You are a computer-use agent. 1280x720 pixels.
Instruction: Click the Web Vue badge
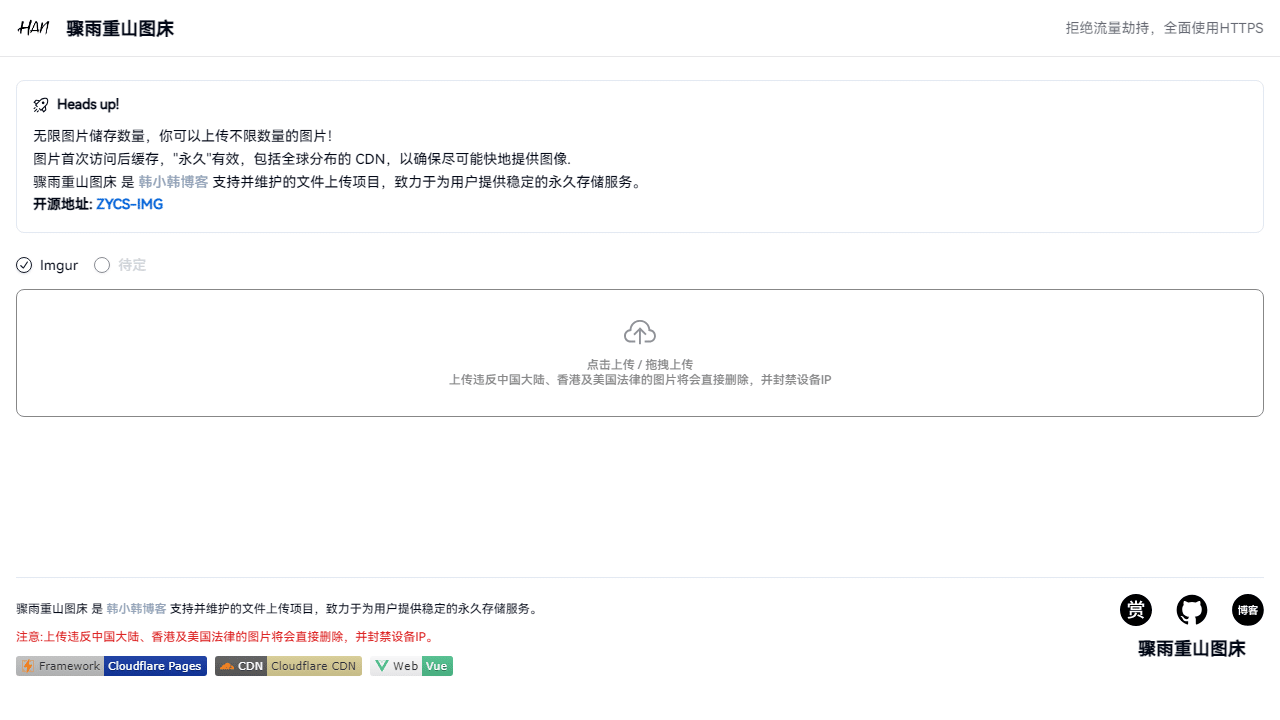411,666
